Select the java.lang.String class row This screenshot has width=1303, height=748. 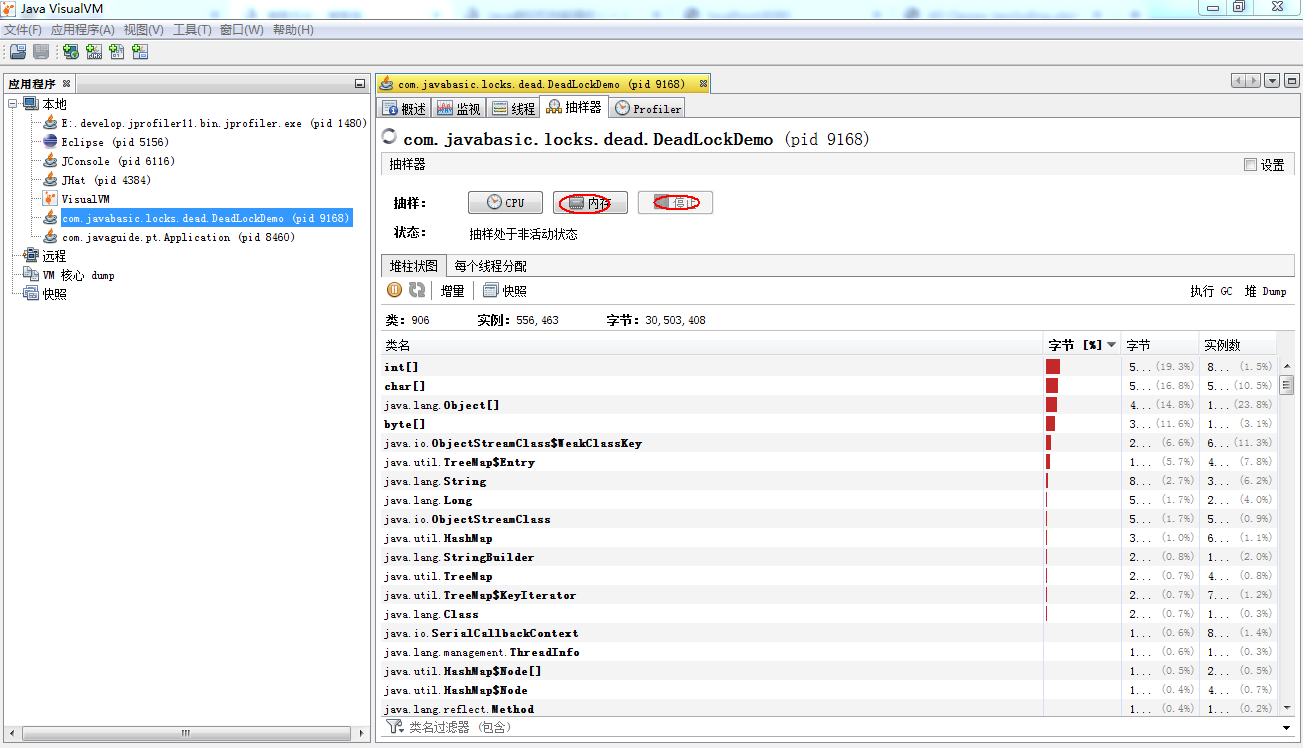pyautogui.click(x=829, y=481)
